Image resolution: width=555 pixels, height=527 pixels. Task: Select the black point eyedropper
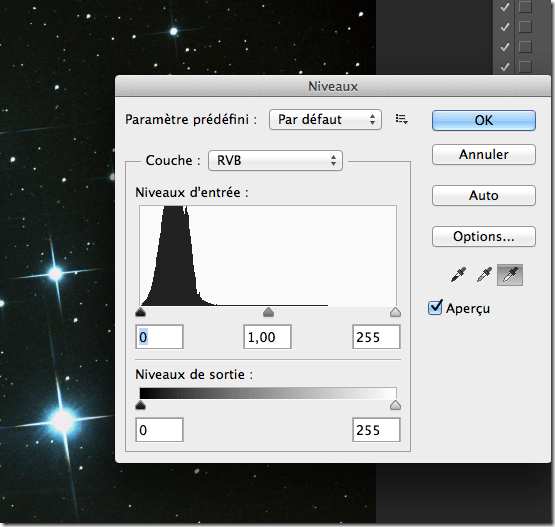[x=459, y=275]
